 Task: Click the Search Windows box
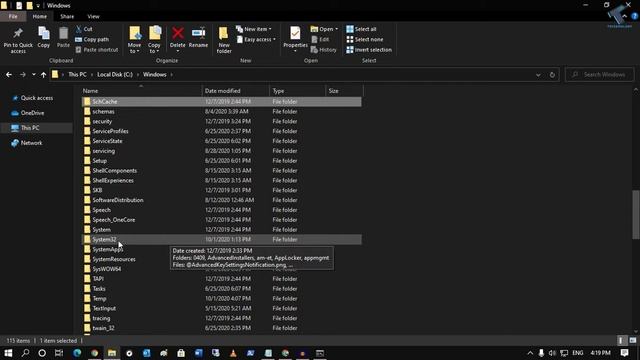click(600, 75)
